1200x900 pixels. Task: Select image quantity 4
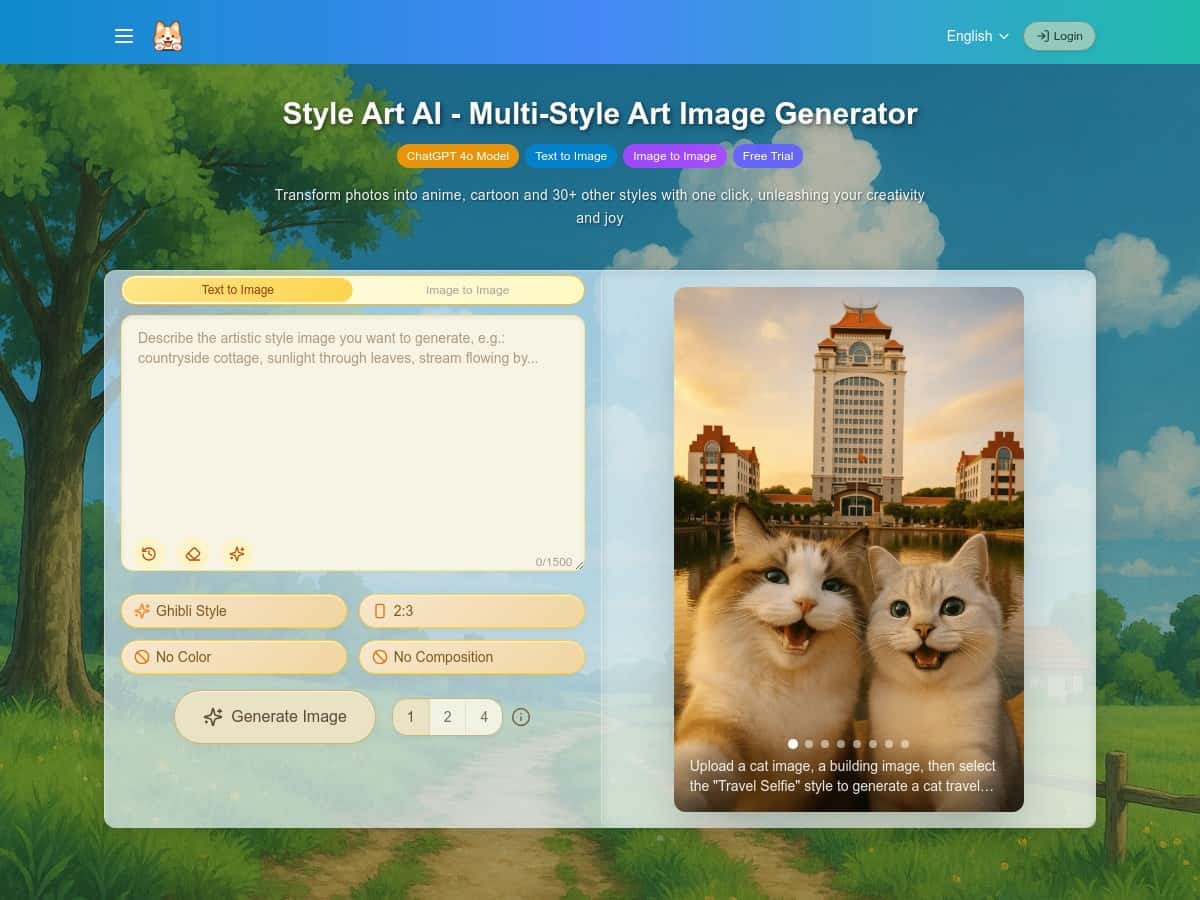pyautogui.click(x=484, y=717)
